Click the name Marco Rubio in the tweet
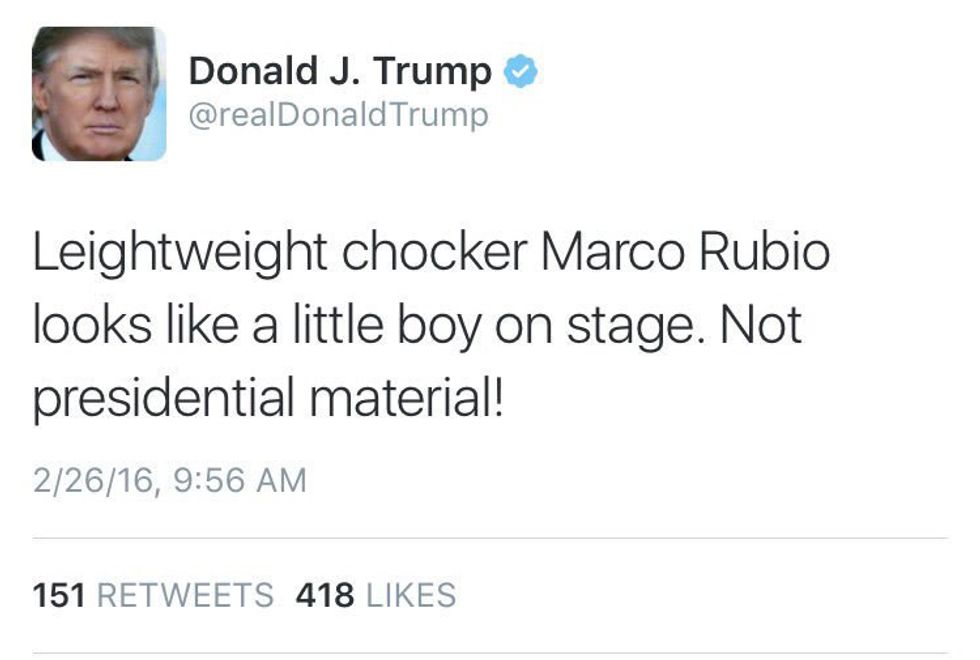This screenshot has width=980, height=660. tap(685, 254)
